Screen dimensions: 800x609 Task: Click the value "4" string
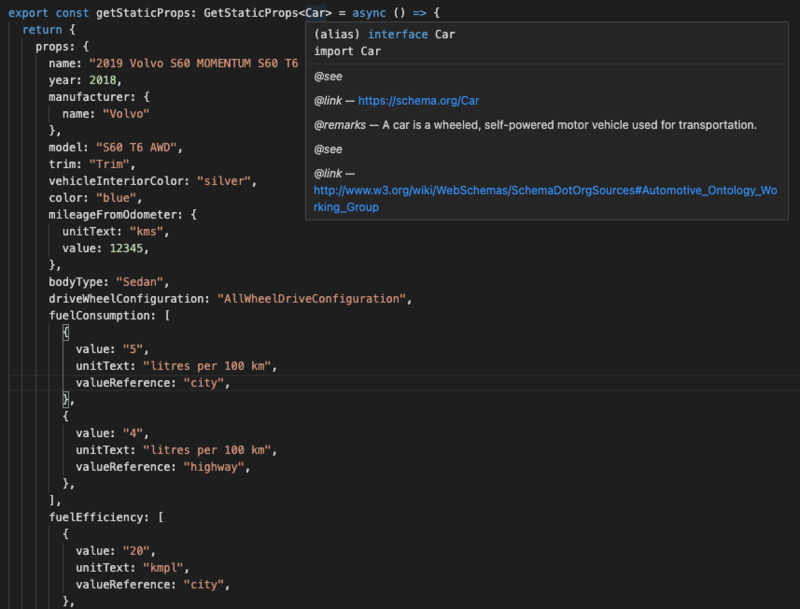[x=133, y=434]
